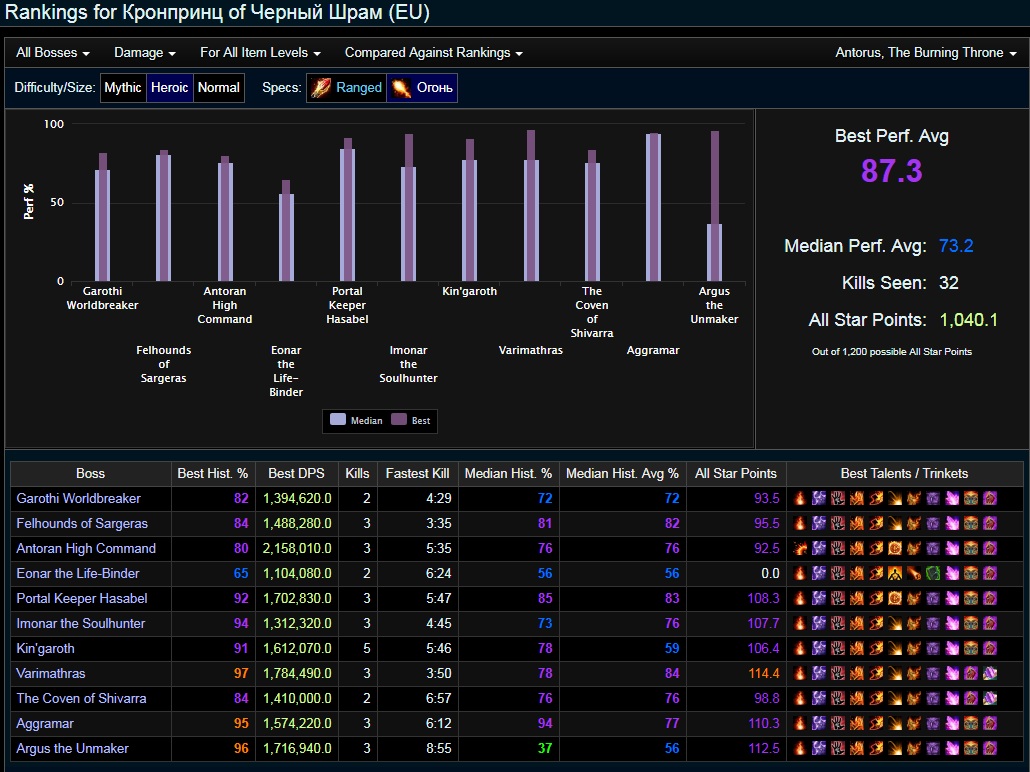
Task: Click black hand talent icon in Felhounds of Sargeras row
Action: (x=838, y=524)
